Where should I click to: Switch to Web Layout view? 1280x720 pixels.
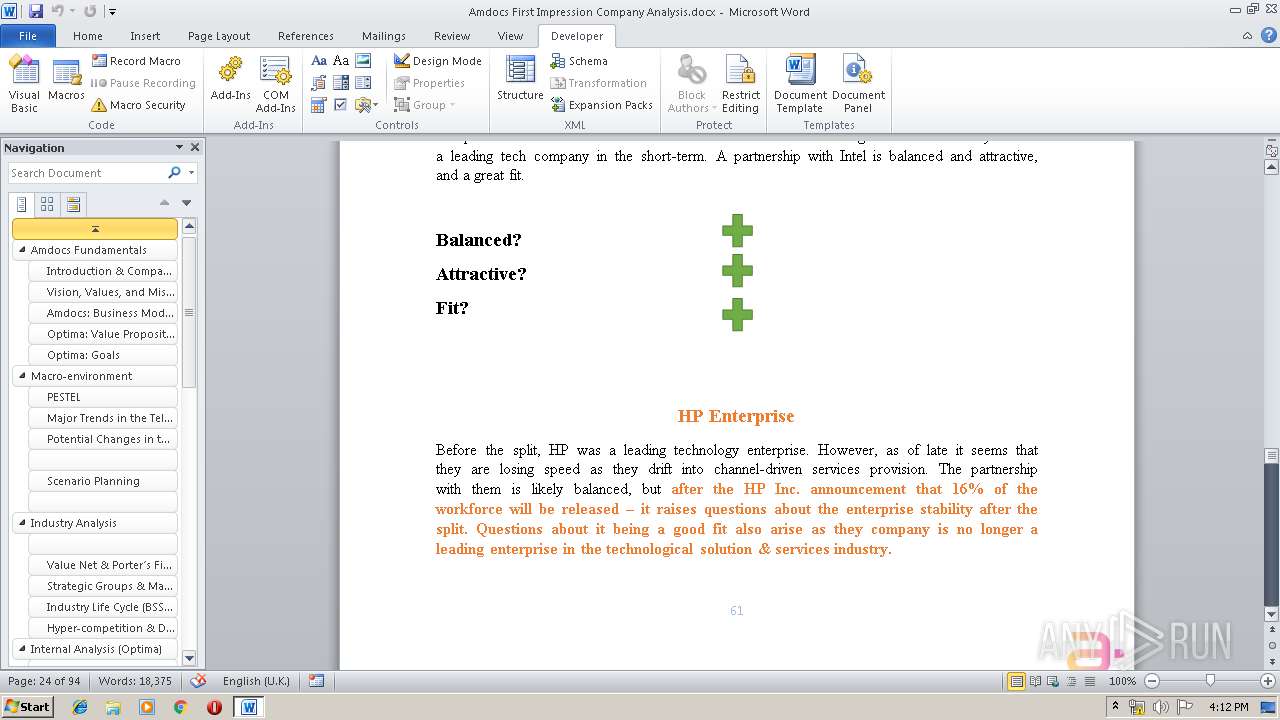tap(1053, 681)
